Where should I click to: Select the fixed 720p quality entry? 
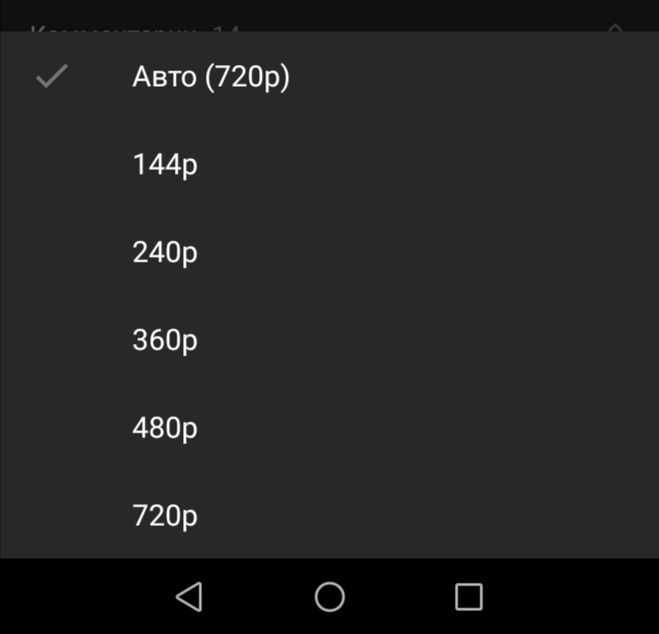coord(165,516)
